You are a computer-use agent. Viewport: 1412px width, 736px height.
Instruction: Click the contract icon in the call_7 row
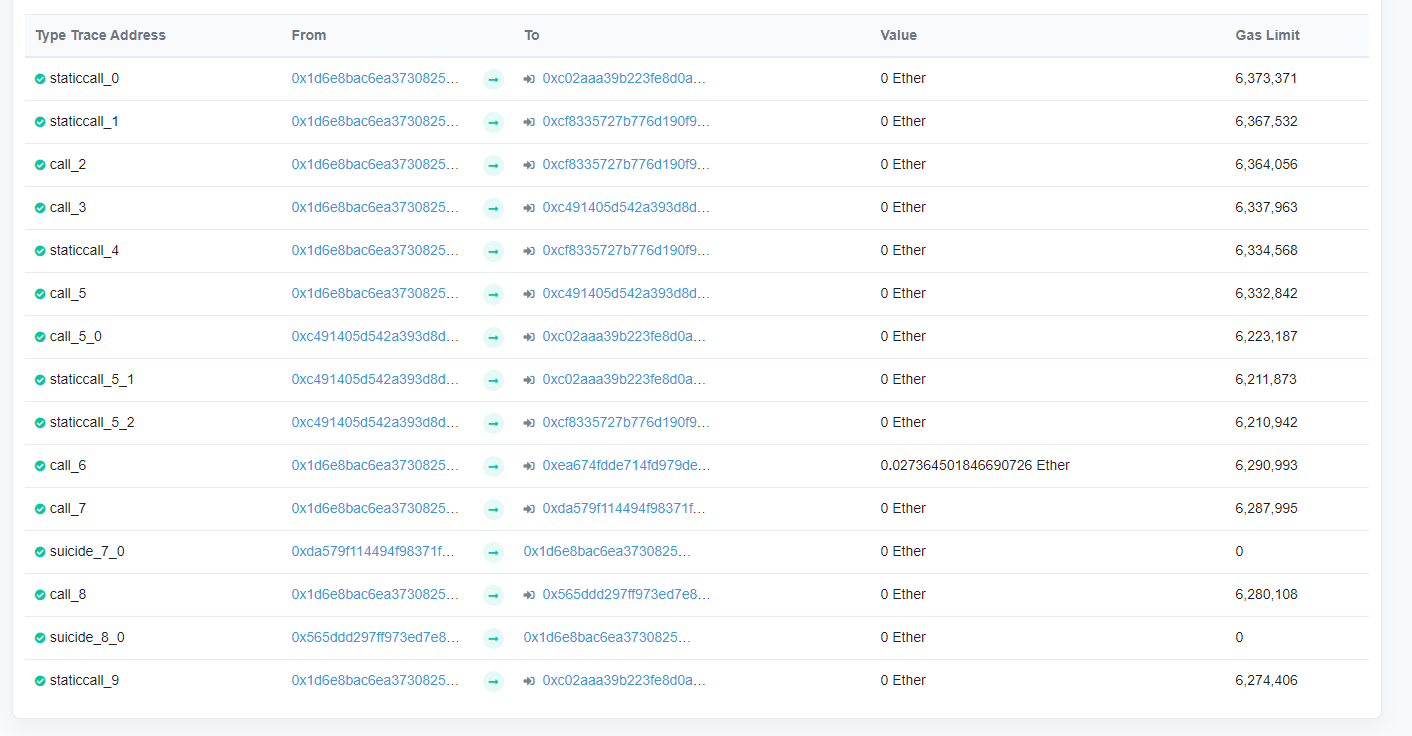point(529,509)
